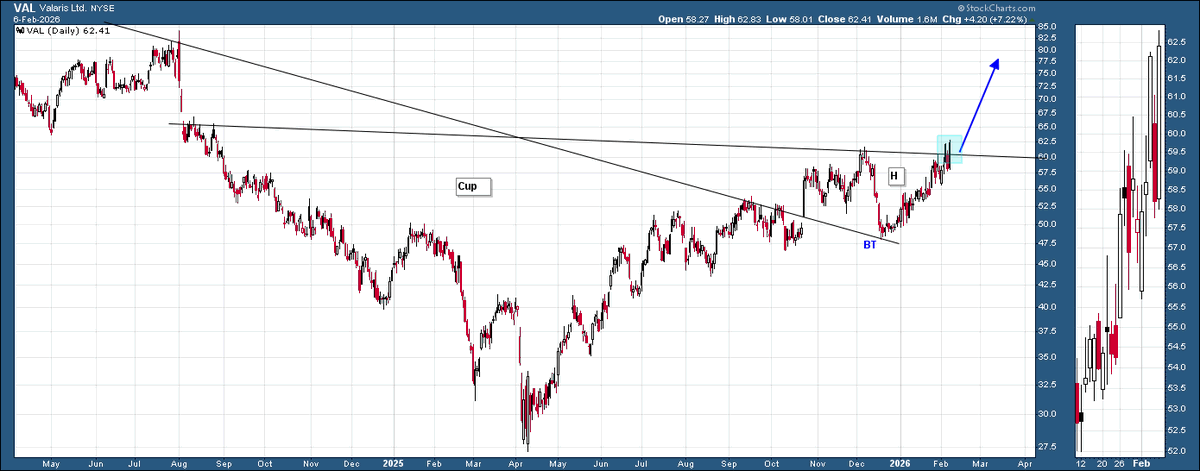1200x471 pixels.
Task: Click the 65.0 price axis label
Action: pyautogui.click(x=1049, y=127)
